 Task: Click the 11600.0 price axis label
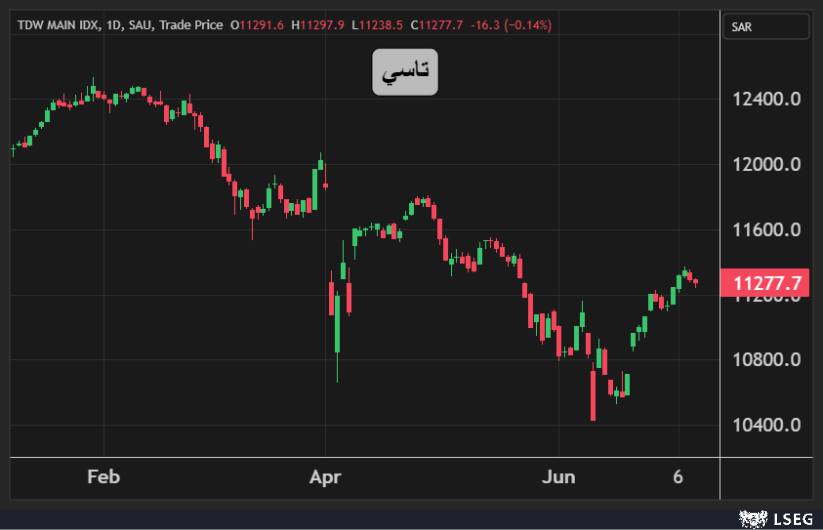tap(767, 230)
